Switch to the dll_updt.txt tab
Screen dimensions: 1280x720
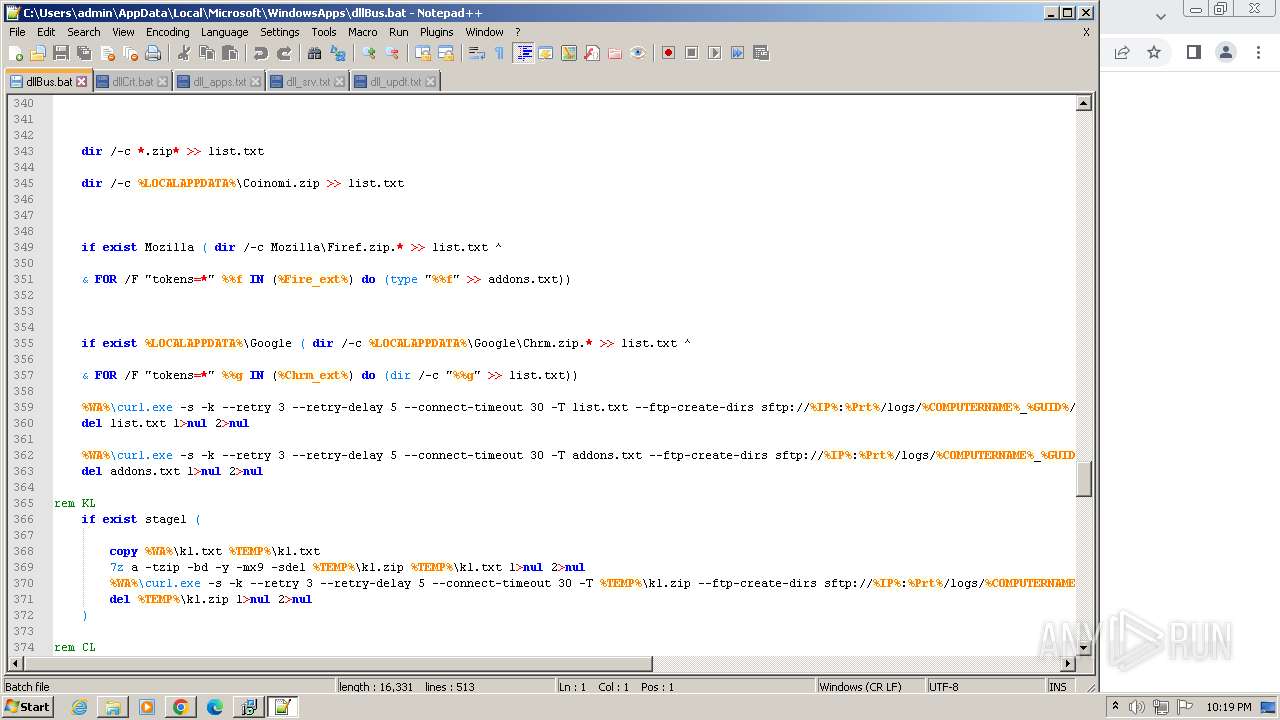(396, 82)
